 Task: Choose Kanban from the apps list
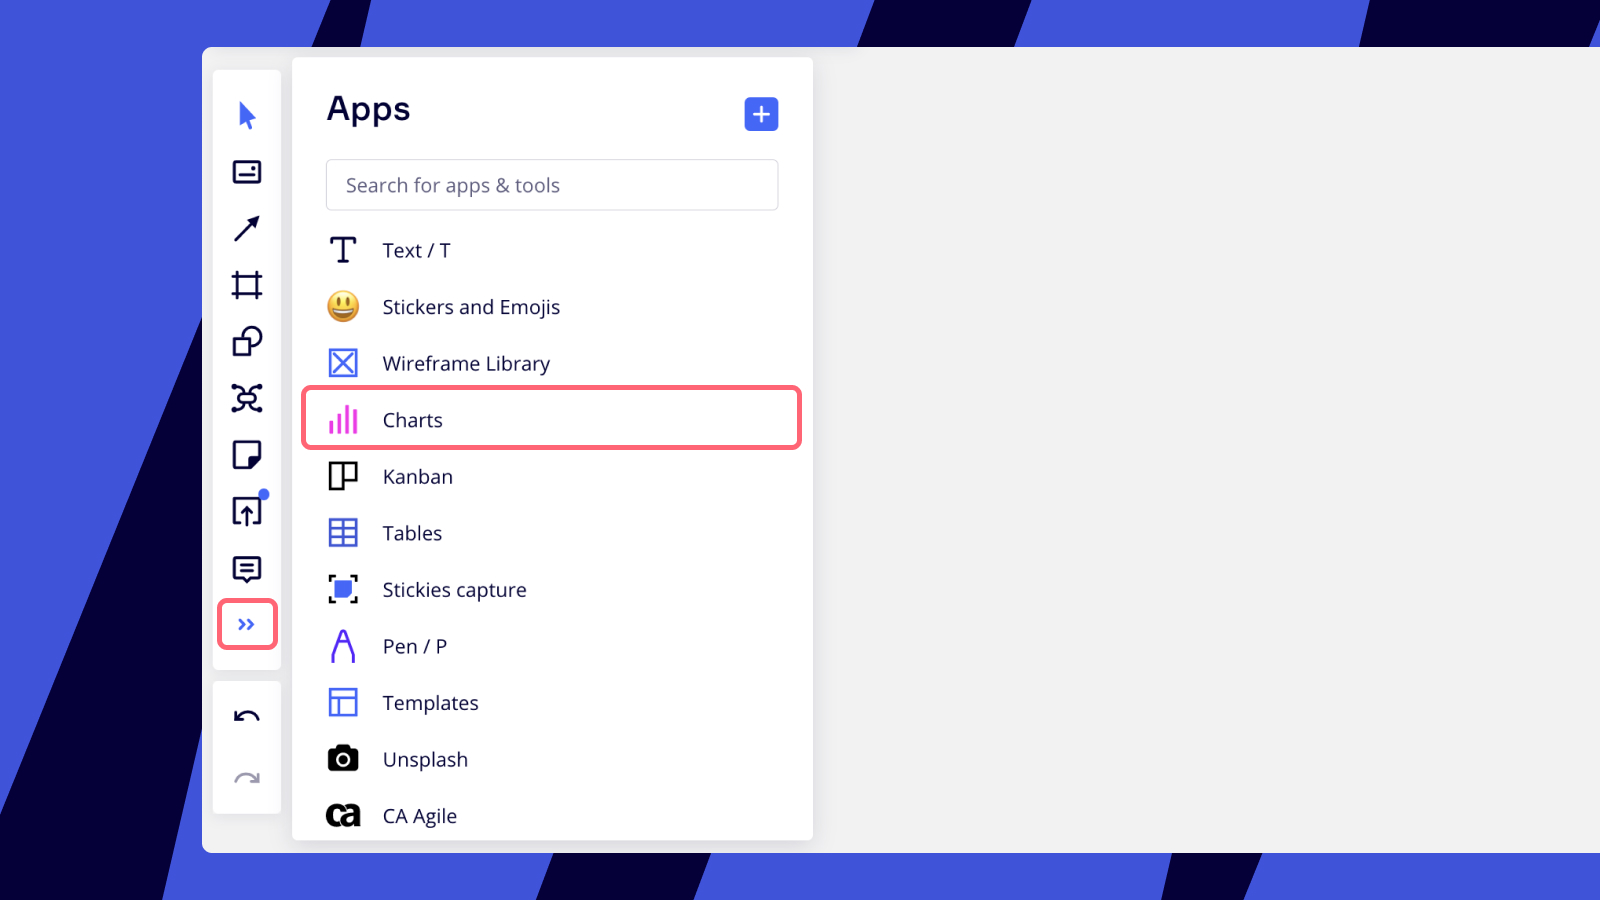552,477
